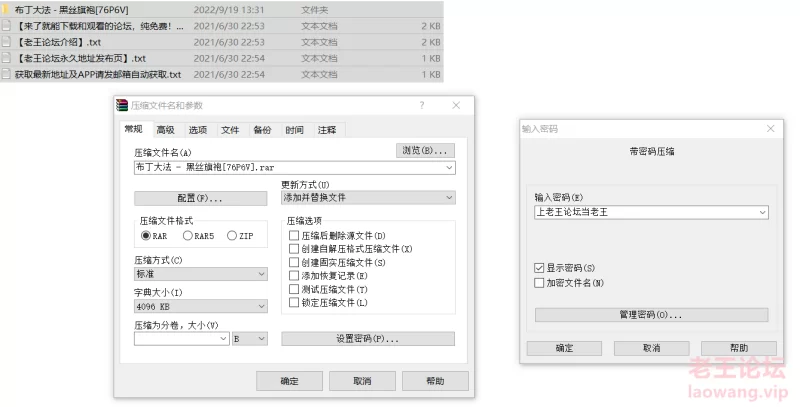The image size is (800, 407).
Task: Enable 锁定压缩文件 option
Action: coord(293,302)
